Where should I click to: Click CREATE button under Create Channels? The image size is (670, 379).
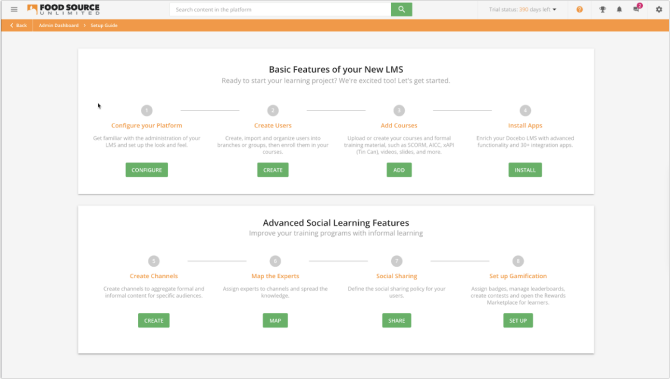tap(154, 320)
